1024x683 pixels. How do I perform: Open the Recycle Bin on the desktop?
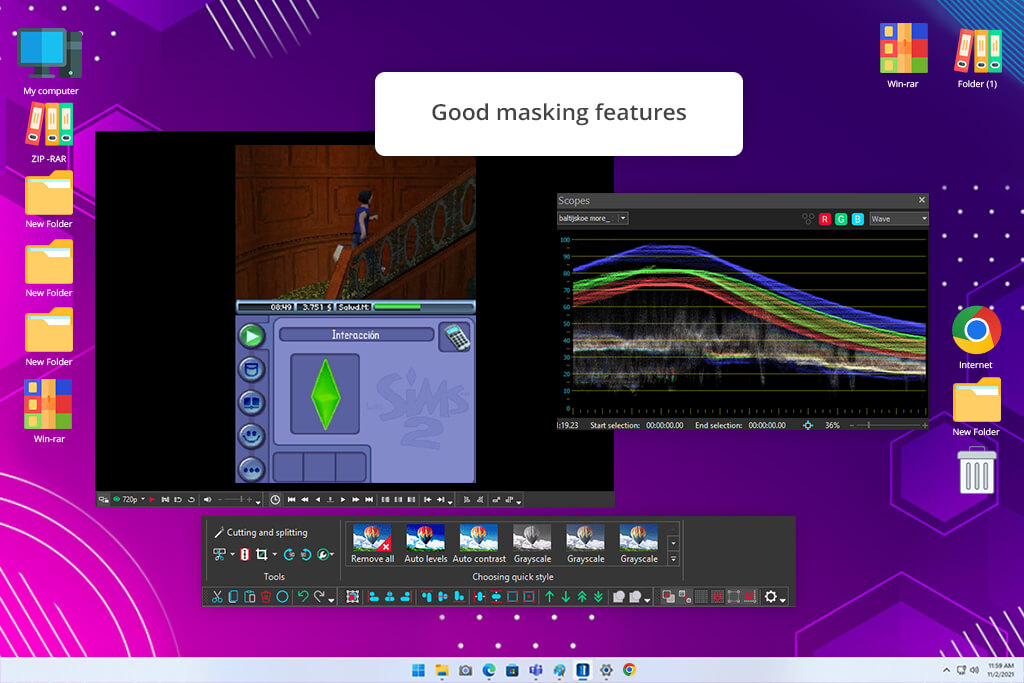[976, 469]
